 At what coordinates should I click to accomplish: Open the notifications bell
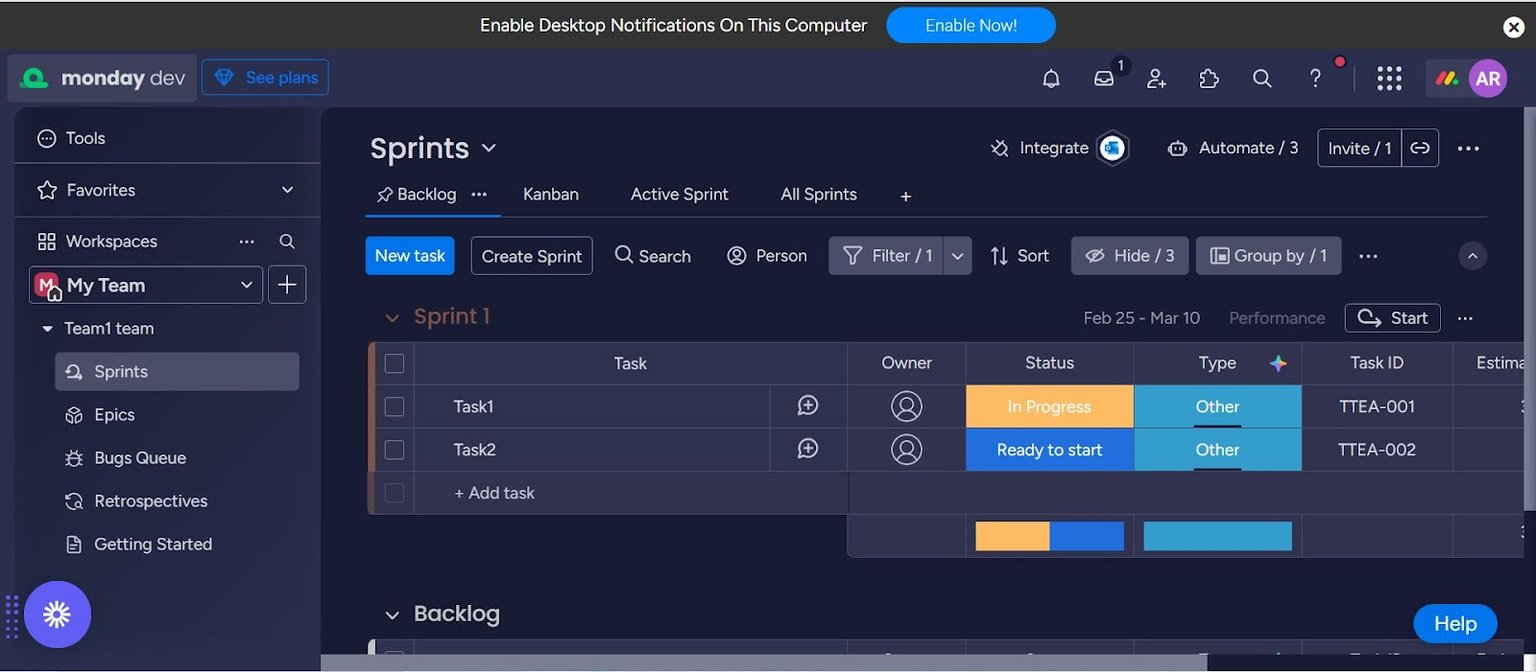1051,78
